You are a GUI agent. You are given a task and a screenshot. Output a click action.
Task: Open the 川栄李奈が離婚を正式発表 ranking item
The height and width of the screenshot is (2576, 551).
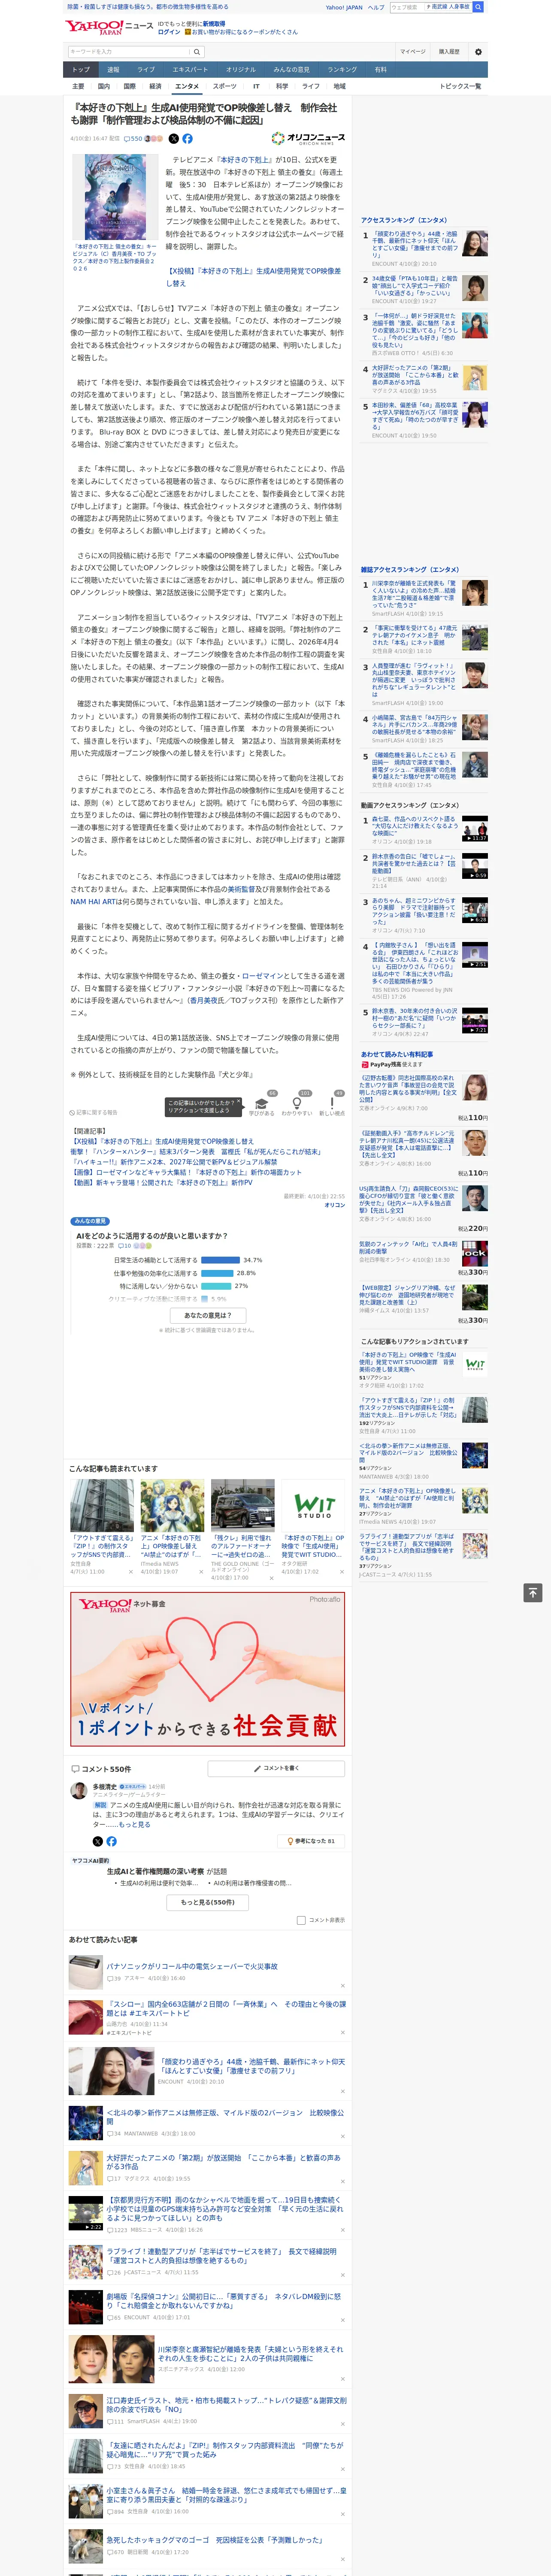point(414,595)
